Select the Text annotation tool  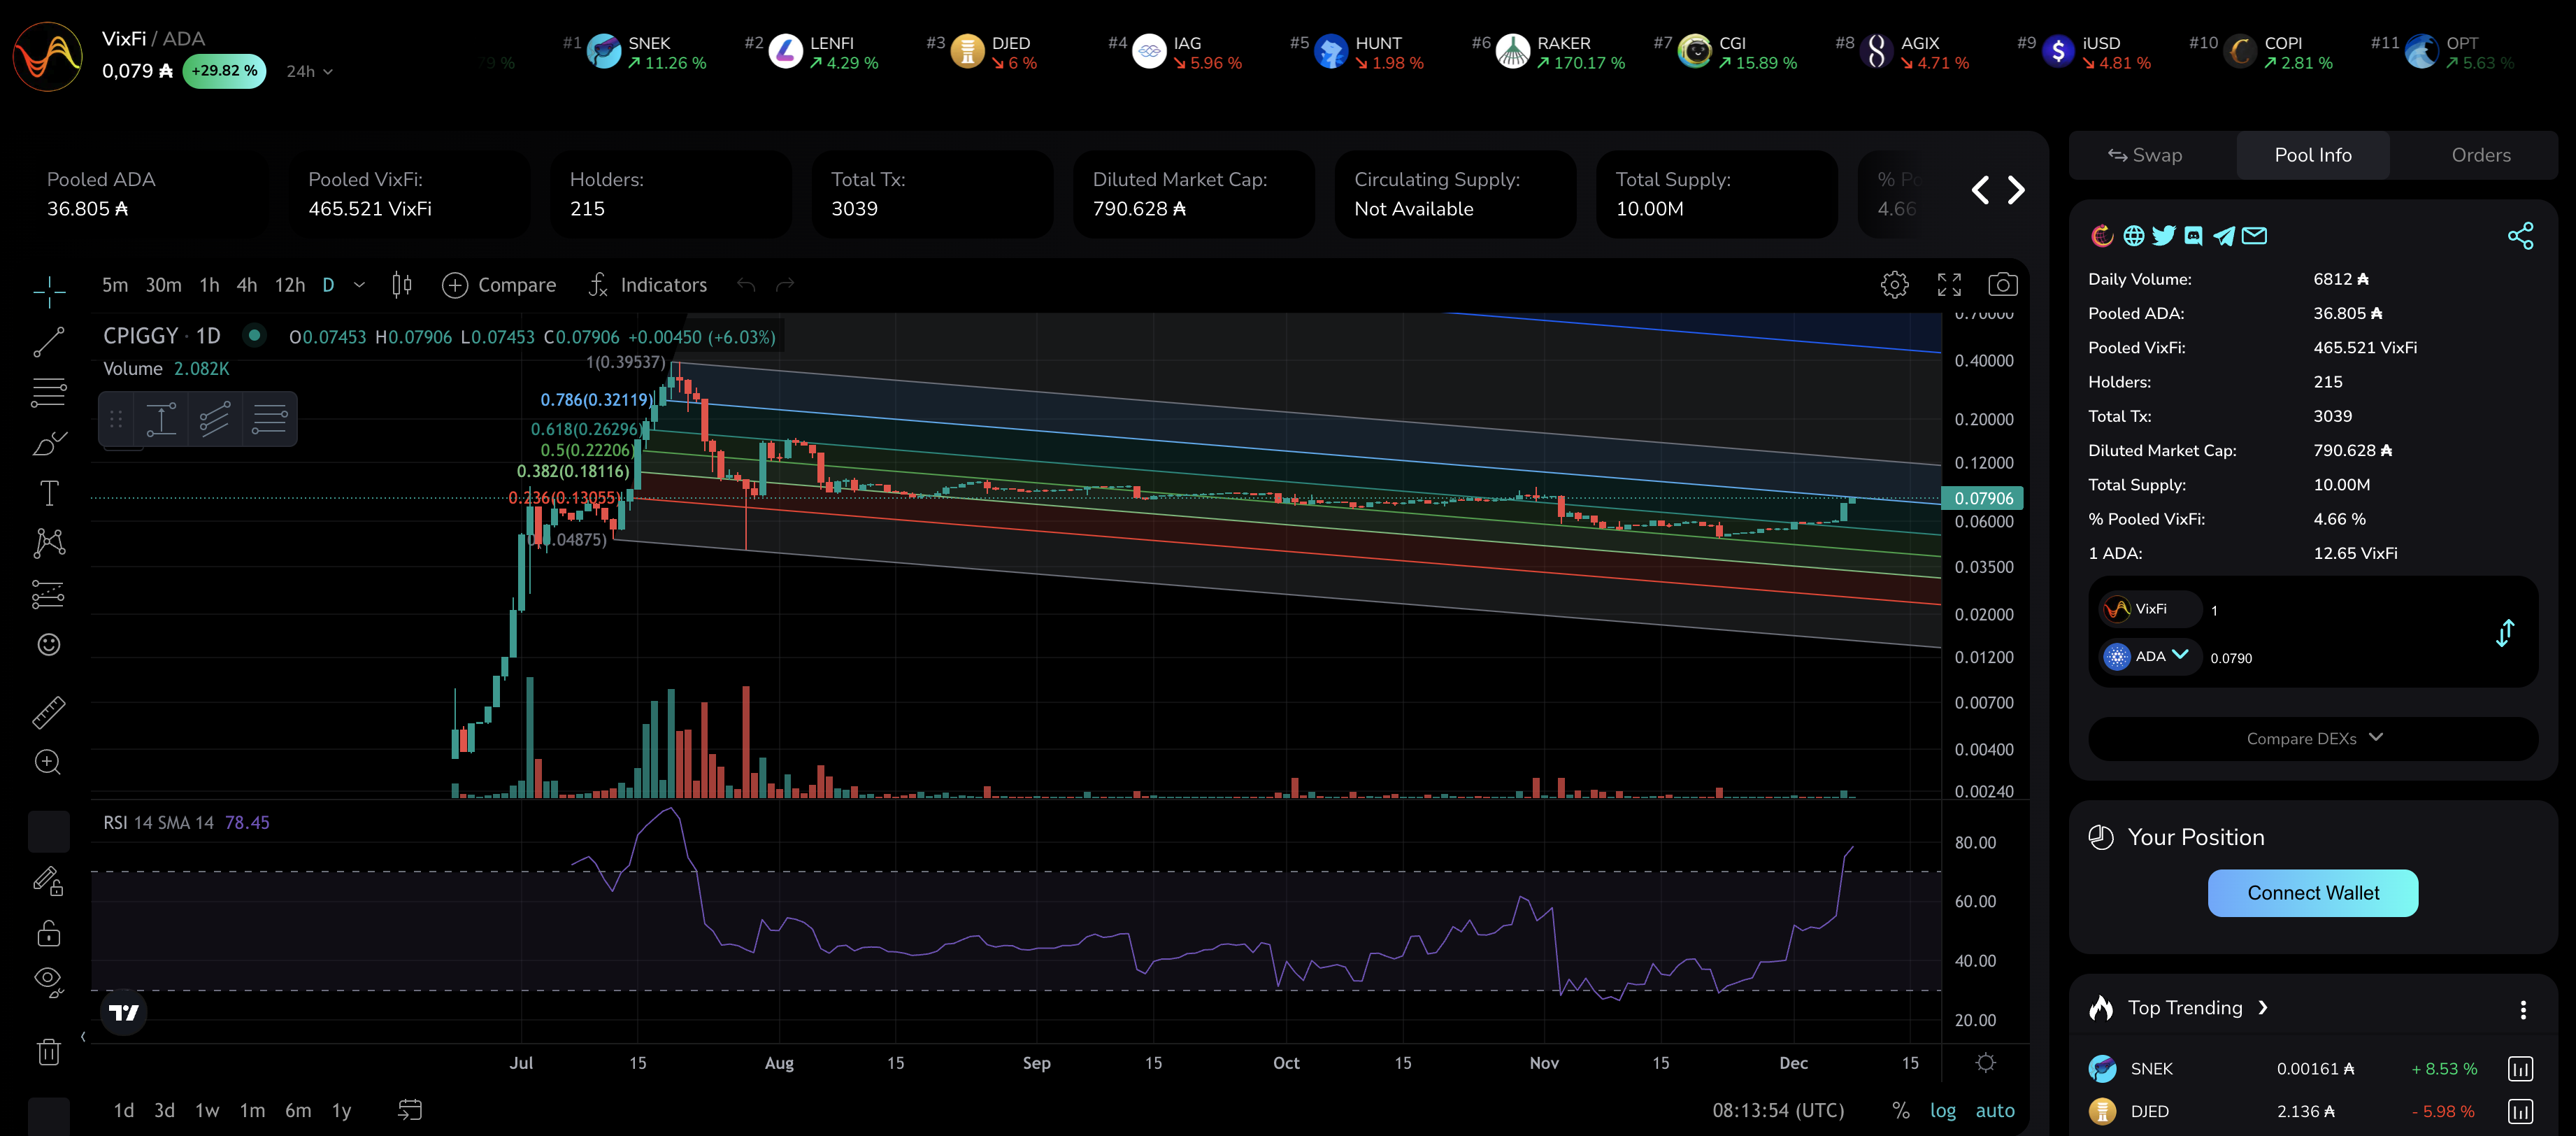49,493
